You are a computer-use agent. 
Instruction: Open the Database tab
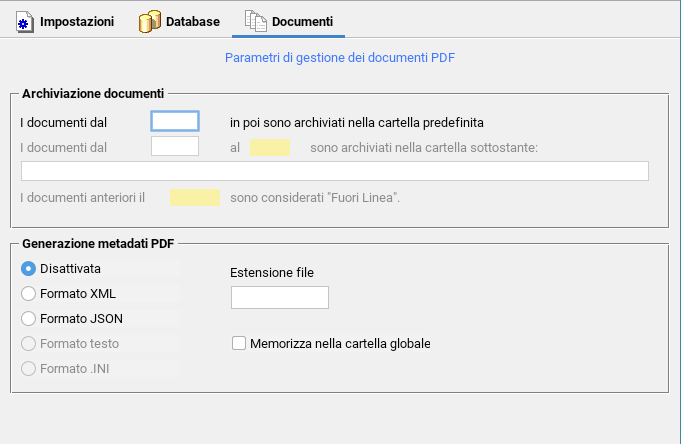pos(179,22)
